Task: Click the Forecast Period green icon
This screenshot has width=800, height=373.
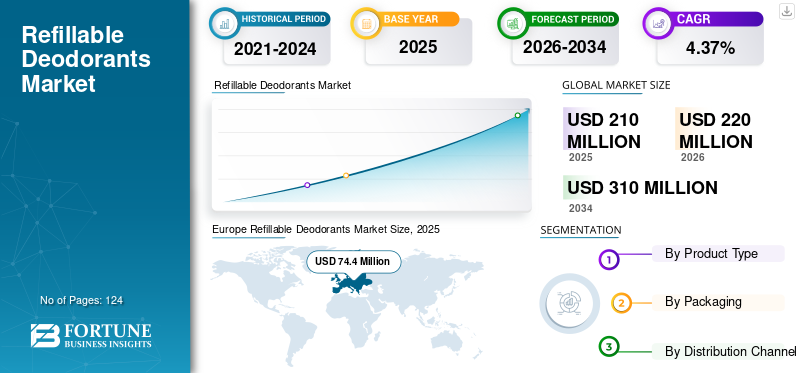Action: point(512,23)
